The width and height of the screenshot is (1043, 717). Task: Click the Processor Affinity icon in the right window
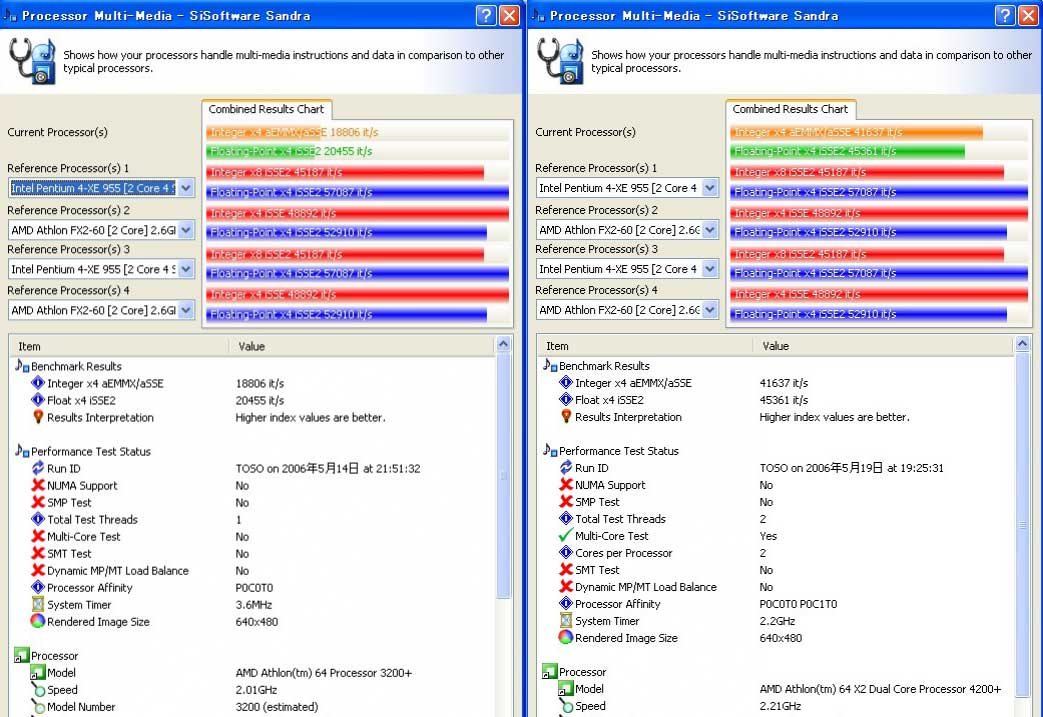pyautogui.click(x=565, y=604)
